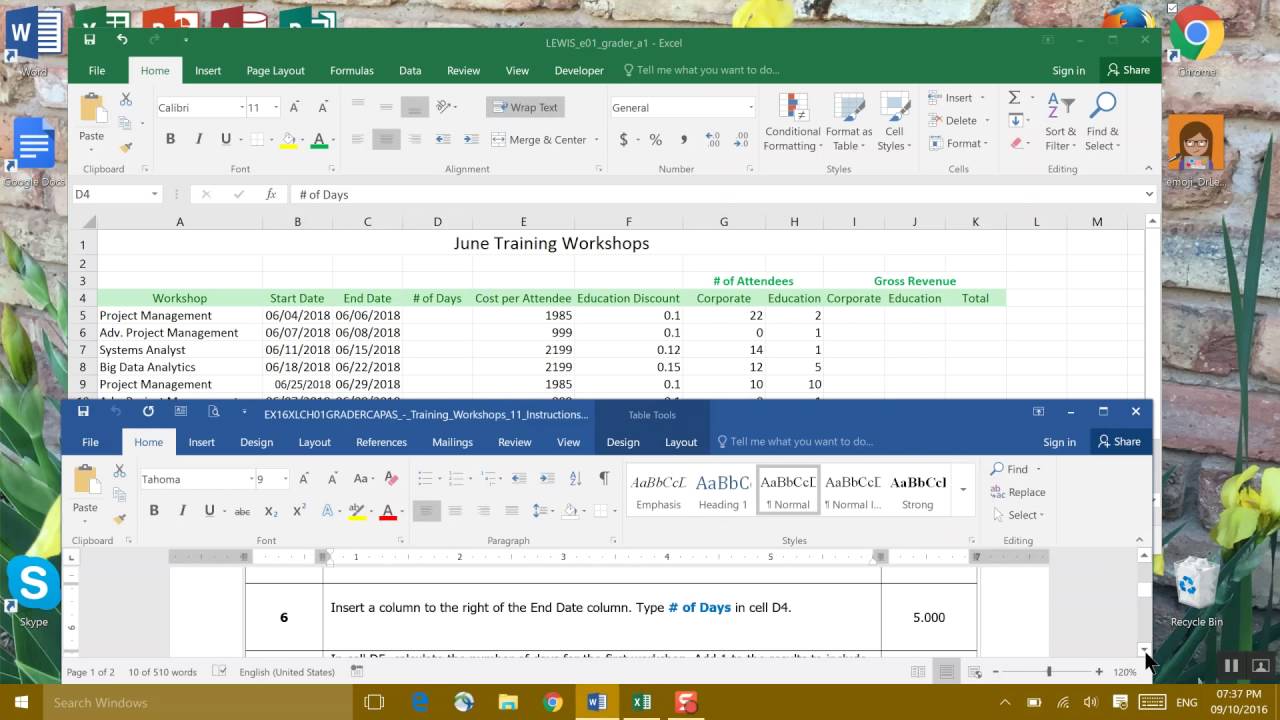Click Decrease Indent in Word paragraph group

click(x=517, y=478)
